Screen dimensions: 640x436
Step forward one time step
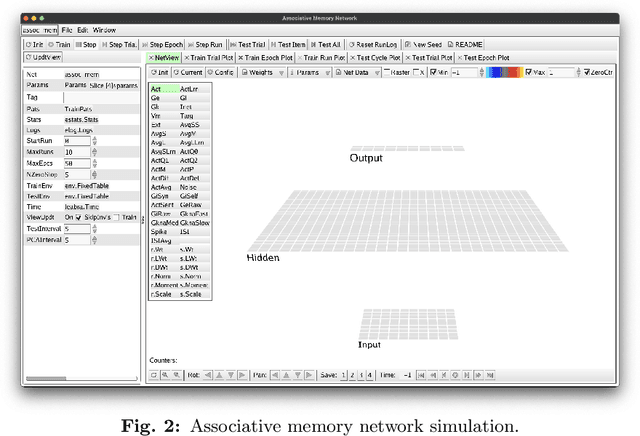(467, 375)
